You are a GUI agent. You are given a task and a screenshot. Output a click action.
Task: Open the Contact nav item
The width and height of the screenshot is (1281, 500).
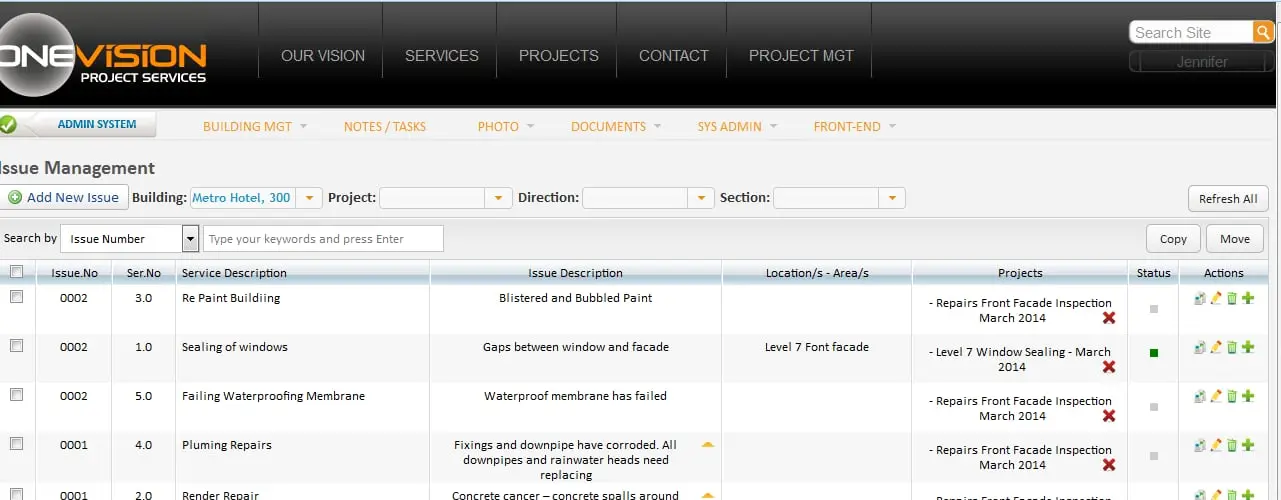coord(674,56)
